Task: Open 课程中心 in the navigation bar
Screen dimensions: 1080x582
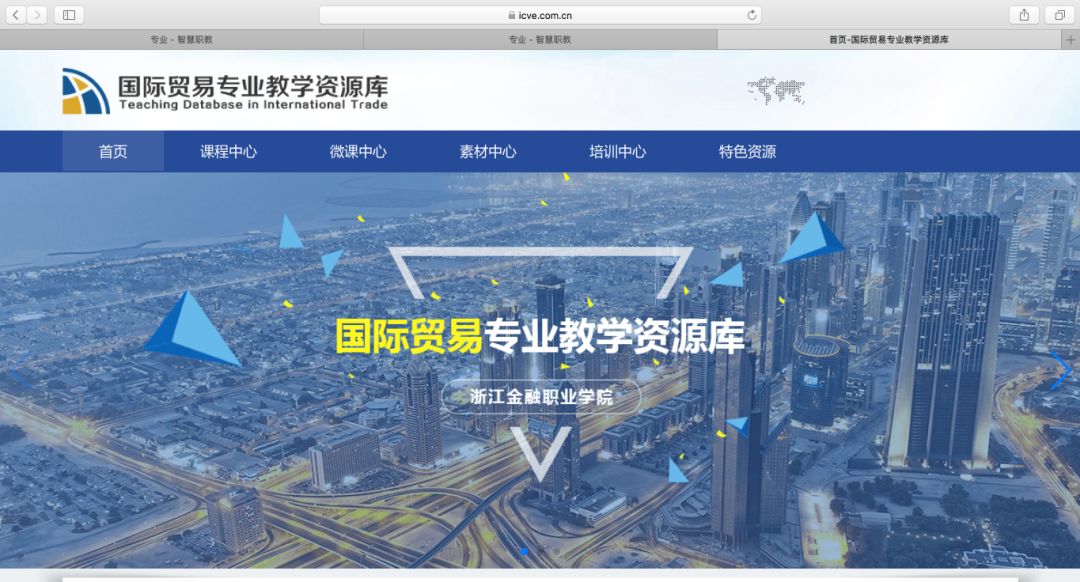Action: [x=229, y=152]
